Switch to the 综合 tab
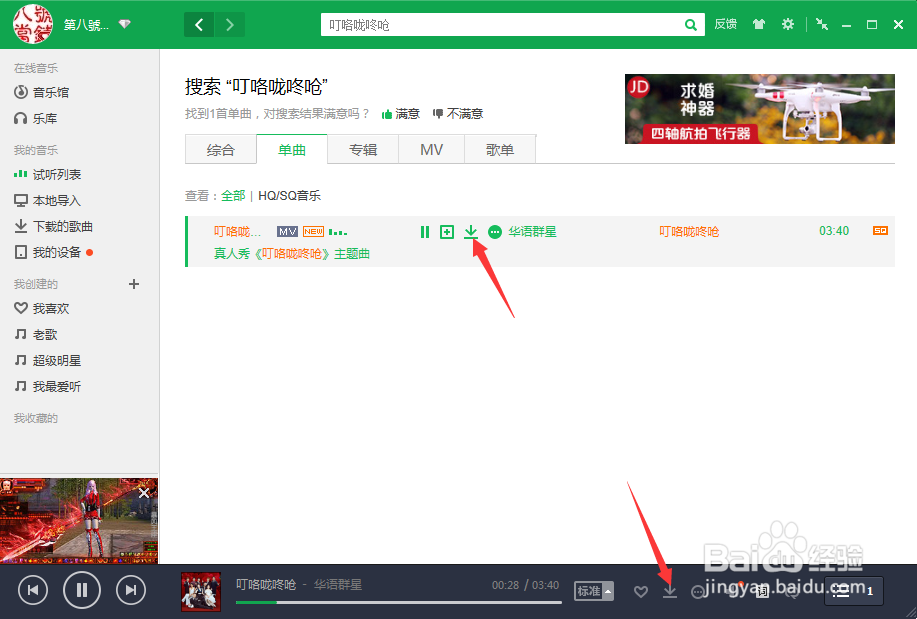The height and width of the screenshot is (619, 917). click(x=220, y=150)
